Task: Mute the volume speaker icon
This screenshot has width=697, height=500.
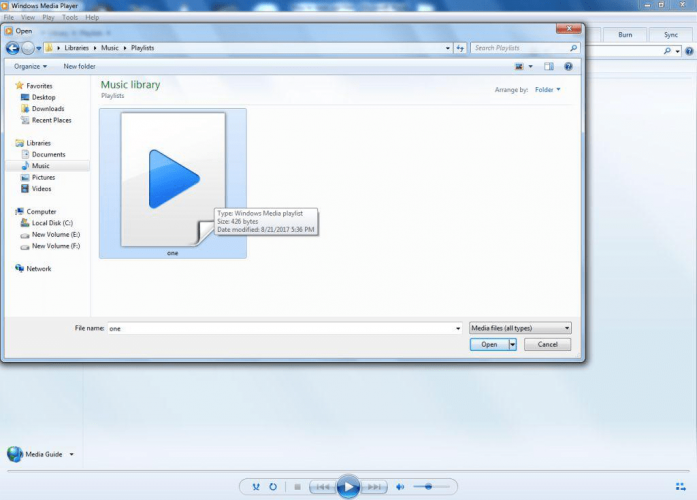Action: tap(400, 487)
